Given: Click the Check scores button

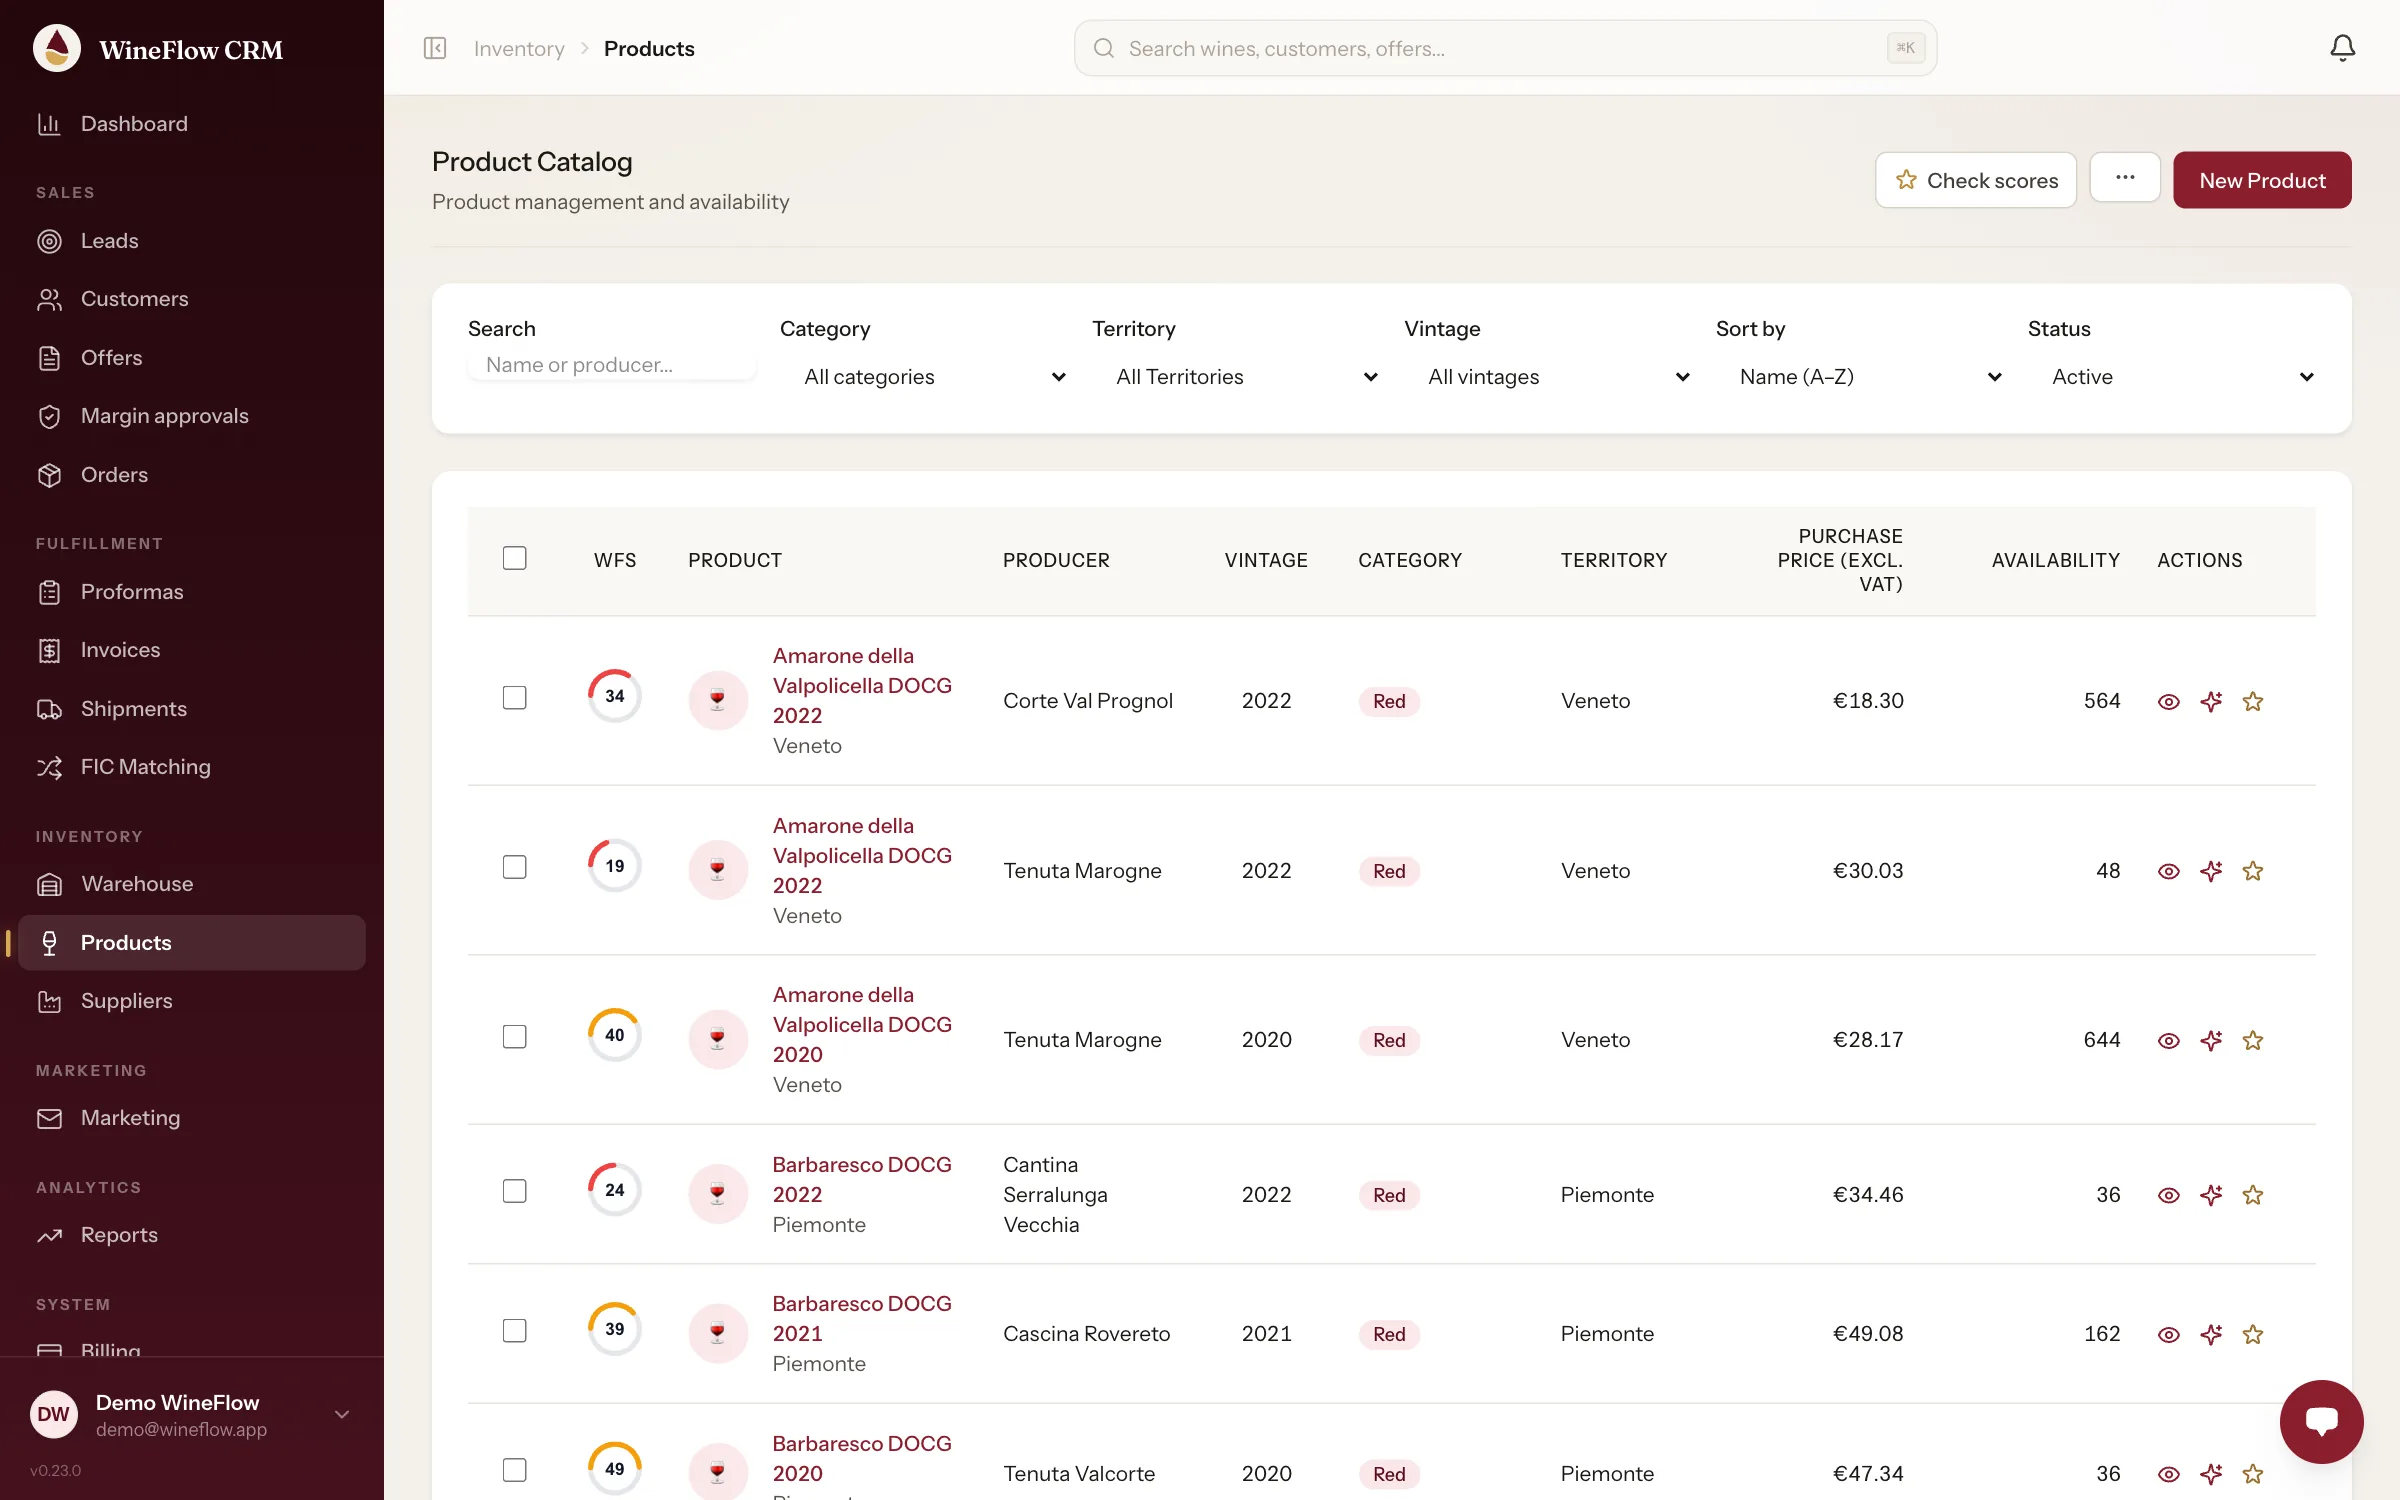Looking at the screenshot, I should tap(1976, 180).
